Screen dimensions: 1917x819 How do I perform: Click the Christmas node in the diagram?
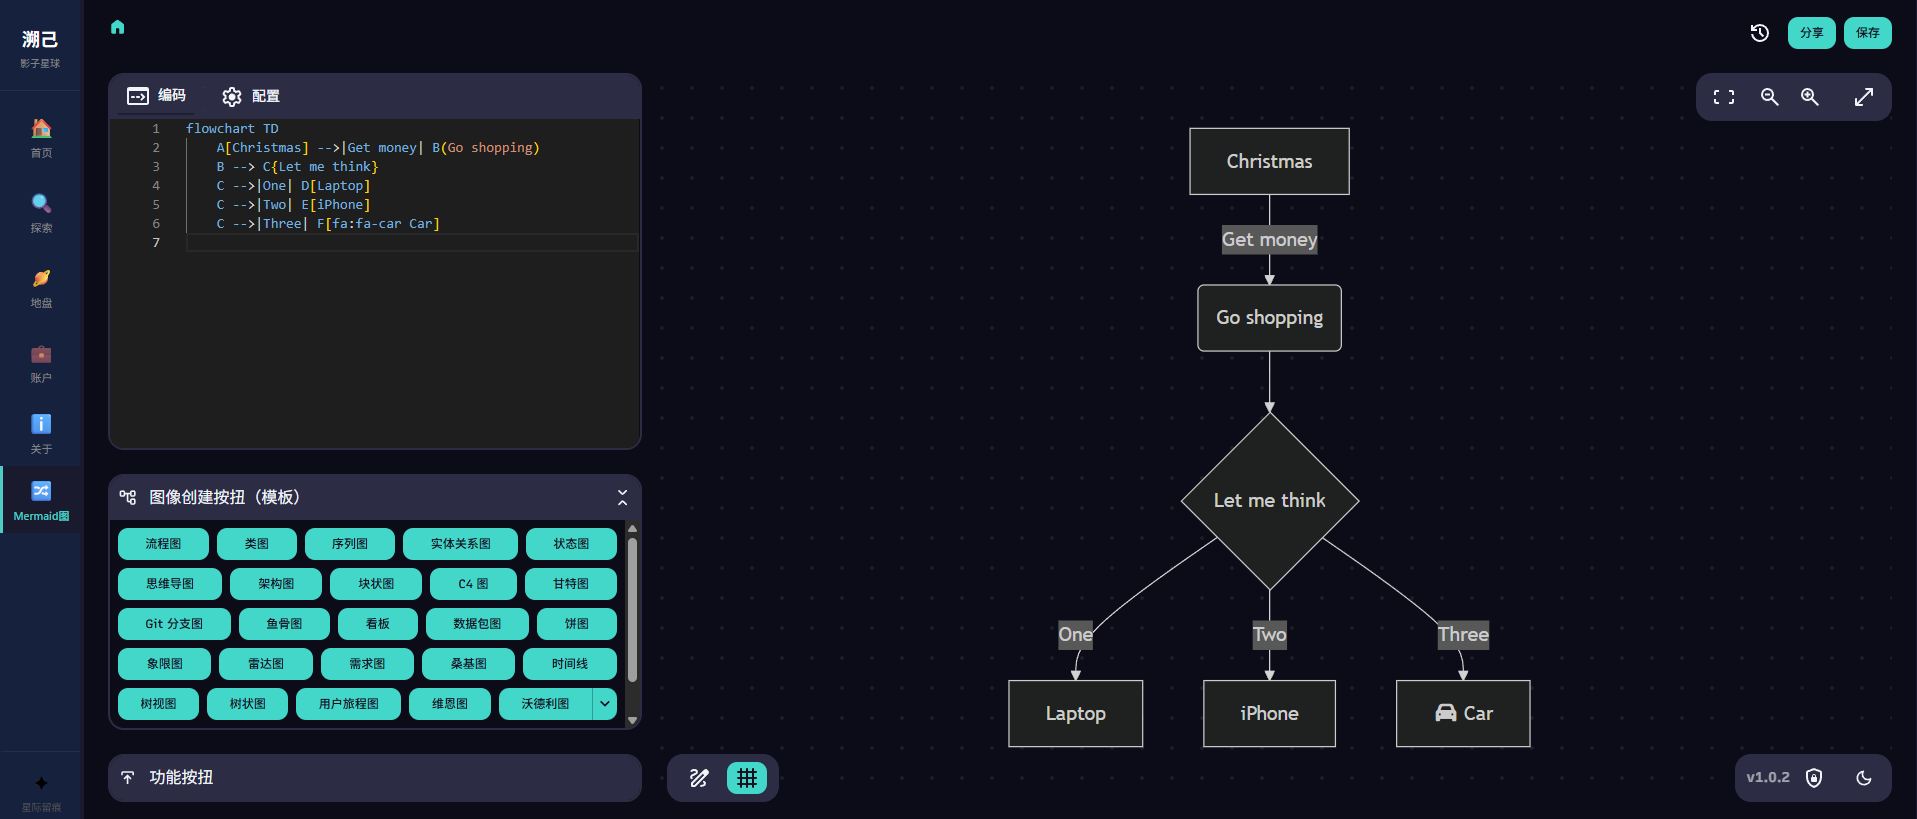pos(1269,161)
